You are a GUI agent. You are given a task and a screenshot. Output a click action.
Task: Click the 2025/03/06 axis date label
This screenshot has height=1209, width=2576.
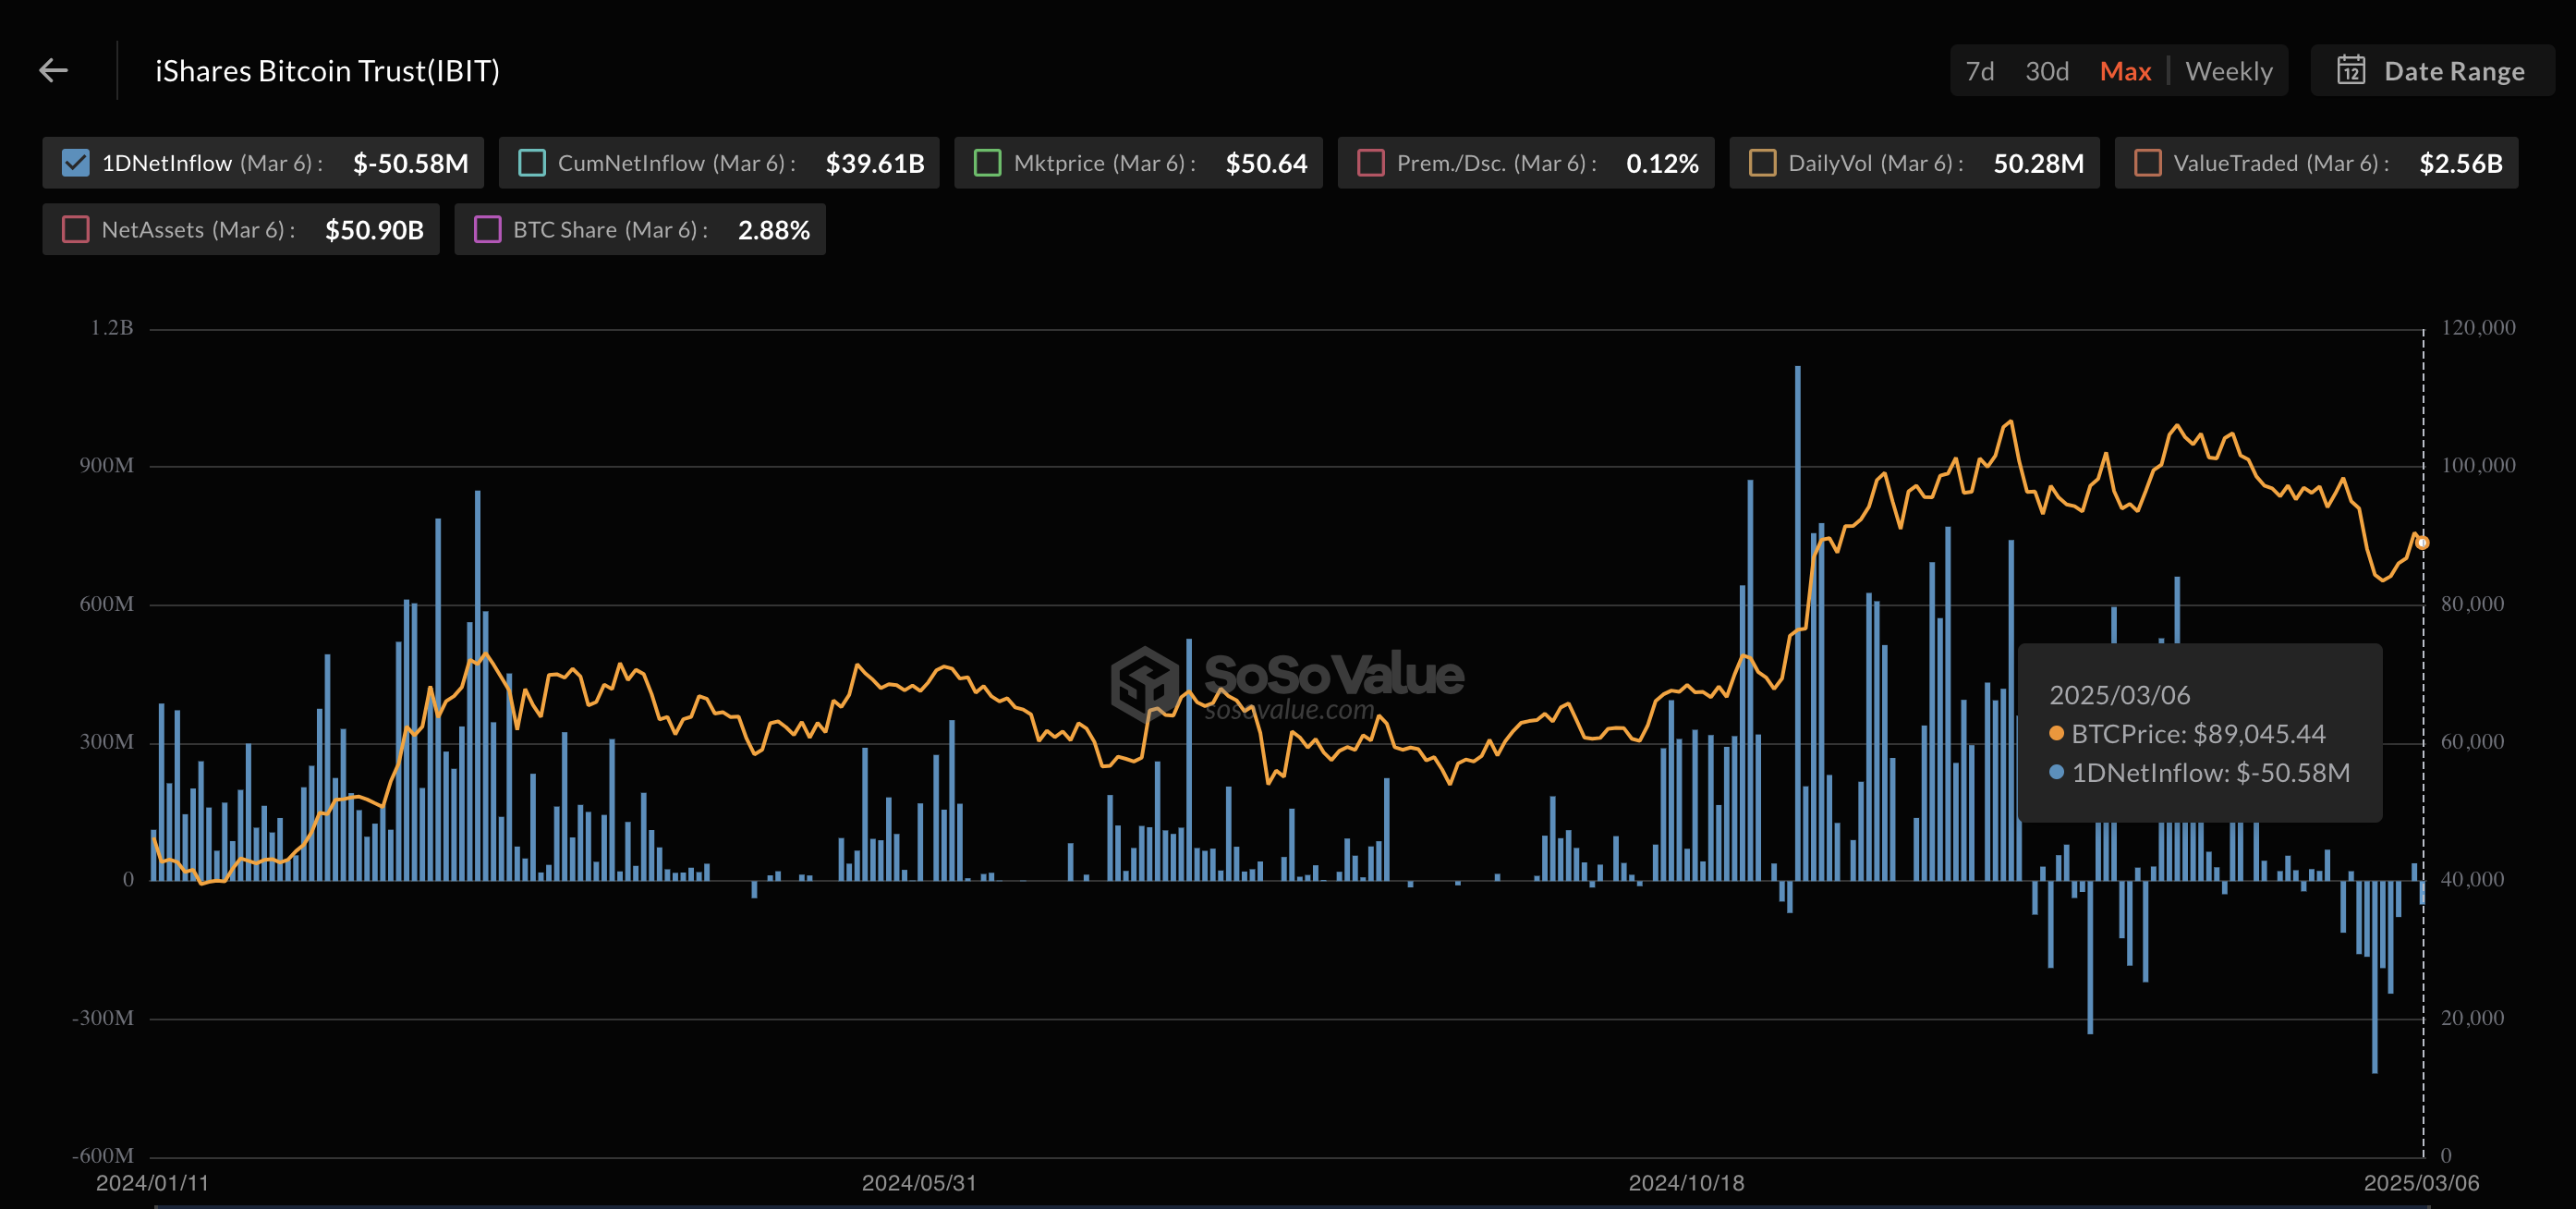2421,1183
